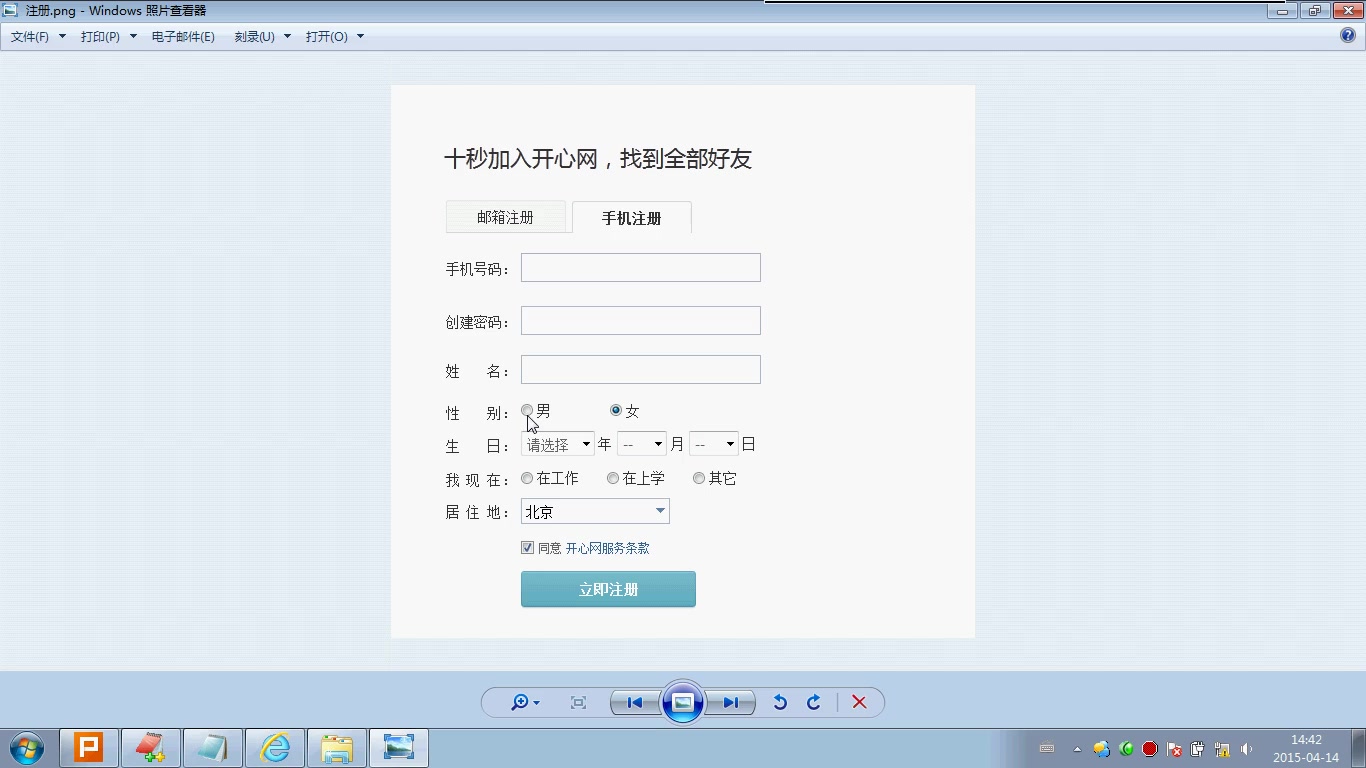Open the 居住地 北京 dropdown
The image size is (1366, 768).
(x=595, y=511)
